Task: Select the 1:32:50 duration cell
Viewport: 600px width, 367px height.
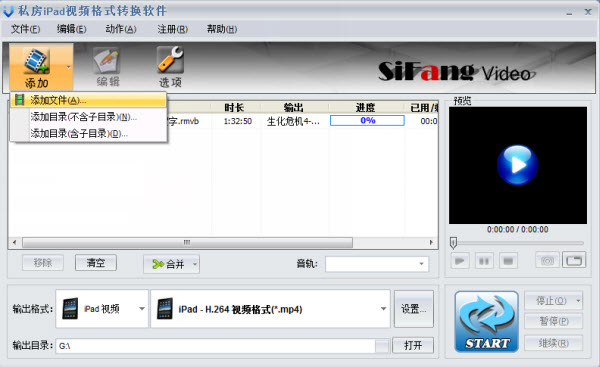Action: (238, 121)
